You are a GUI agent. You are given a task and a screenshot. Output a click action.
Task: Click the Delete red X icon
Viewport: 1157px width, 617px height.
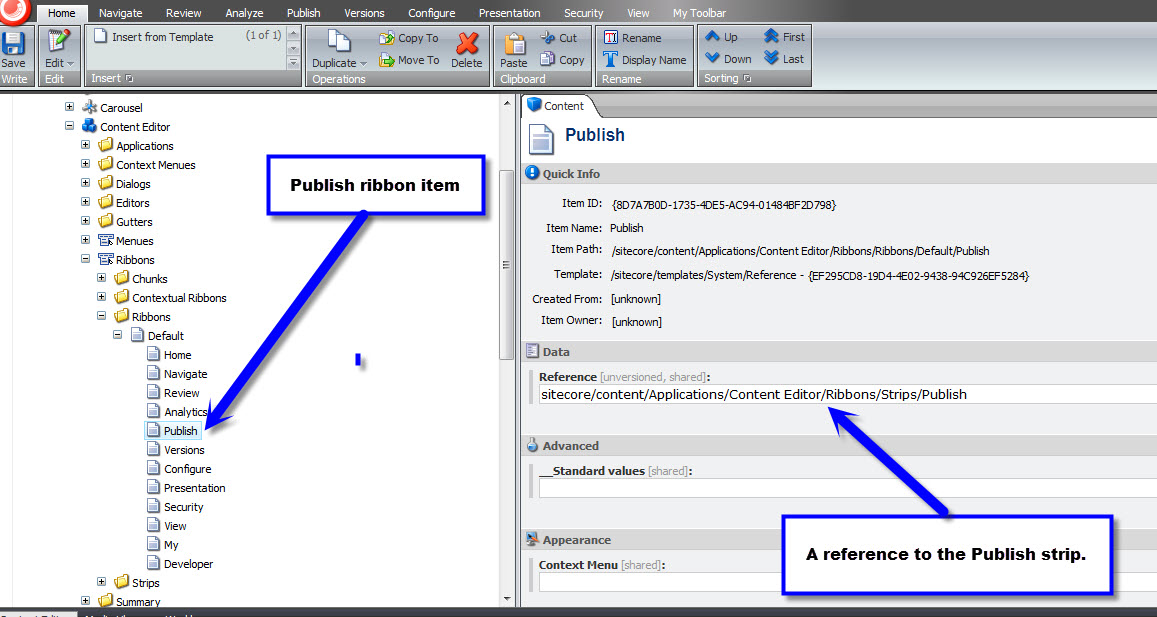[467, 47]
